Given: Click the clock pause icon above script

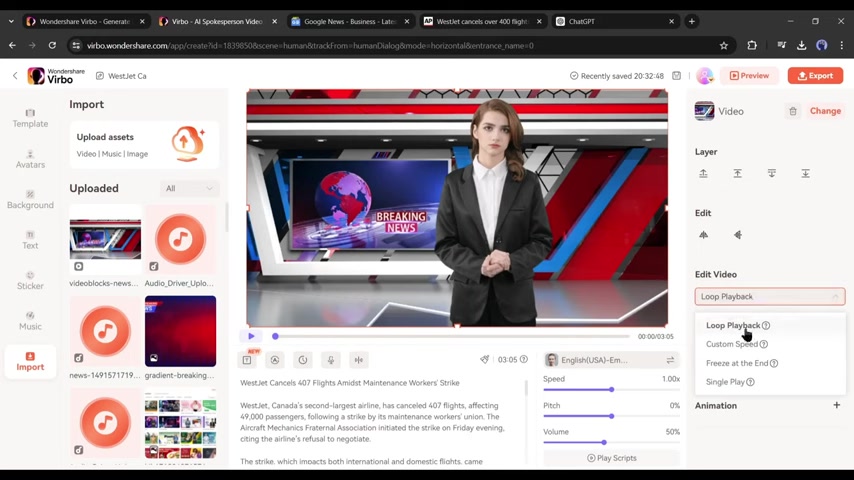Looking at the screenshot, I should 302,360.
